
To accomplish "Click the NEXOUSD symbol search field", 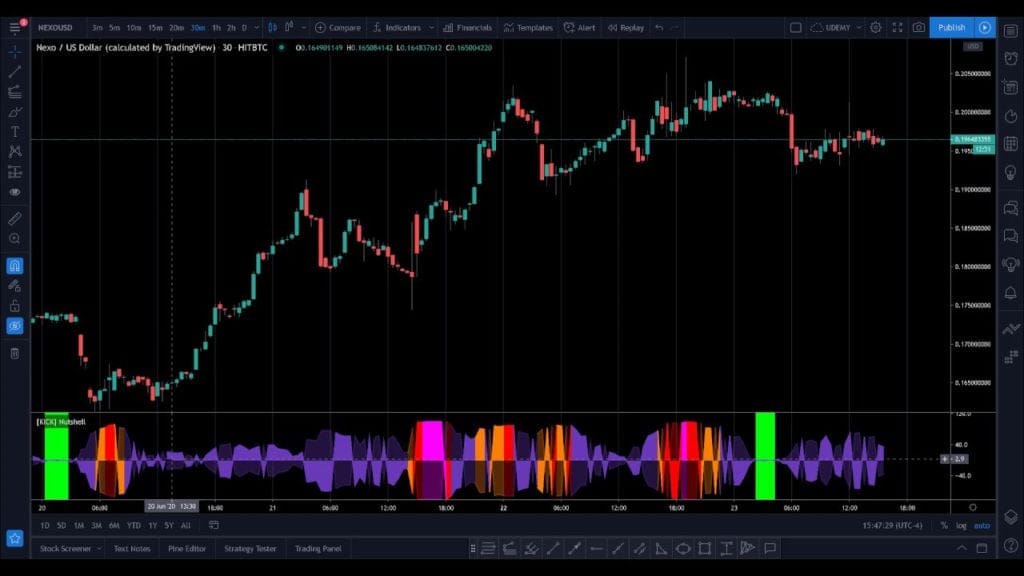I will (x=56, y=27).
